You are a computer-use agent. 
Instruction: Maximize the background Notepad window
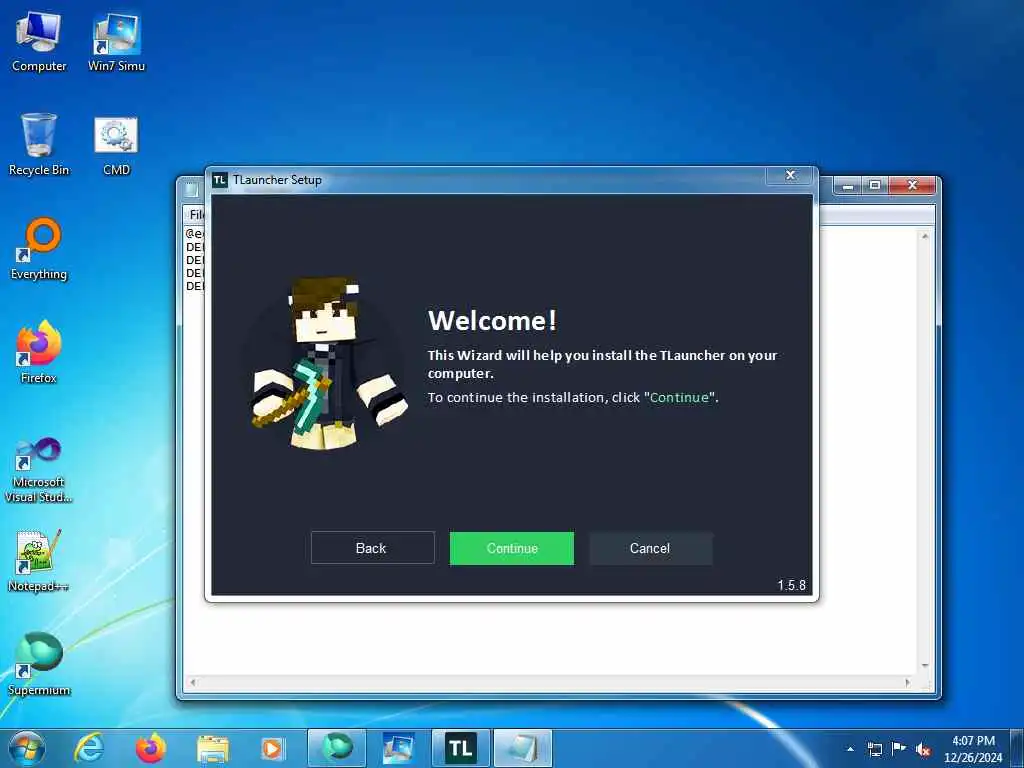pyautogui.click(x=874, y=186)
